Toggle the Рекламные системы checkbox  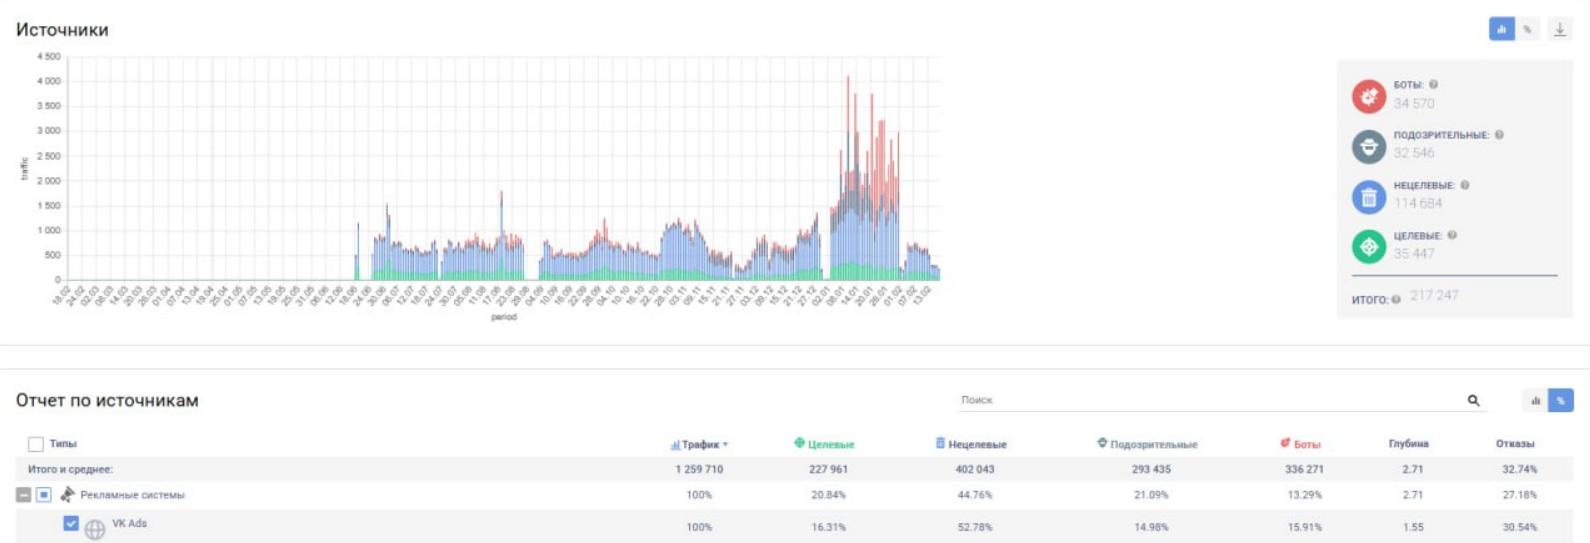[44, 495]
